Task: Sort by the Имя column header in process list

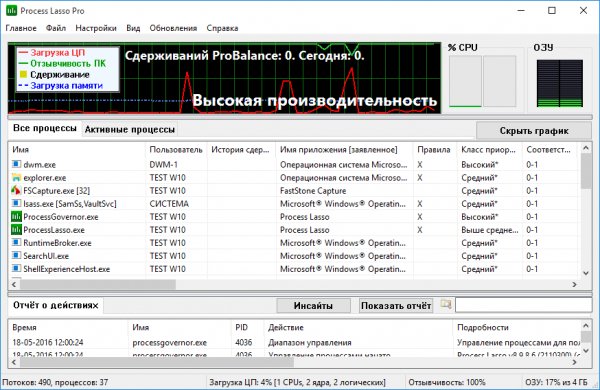Action: coord(77,150)
